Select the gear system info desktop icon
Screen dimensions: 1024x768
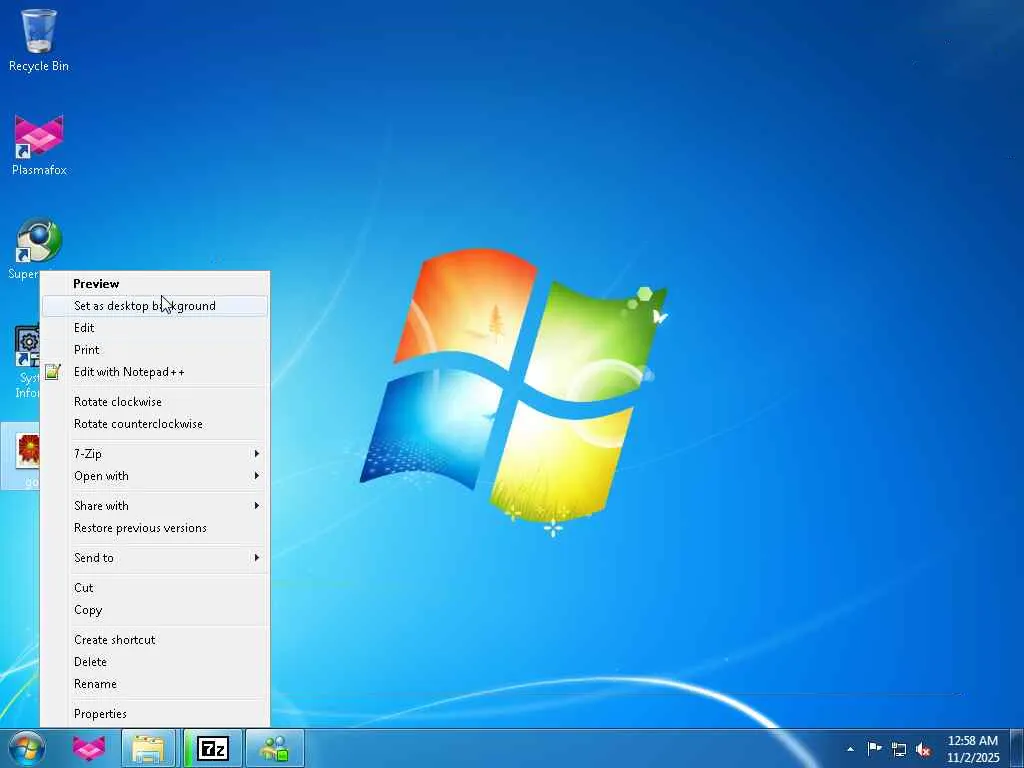point(27,346)
